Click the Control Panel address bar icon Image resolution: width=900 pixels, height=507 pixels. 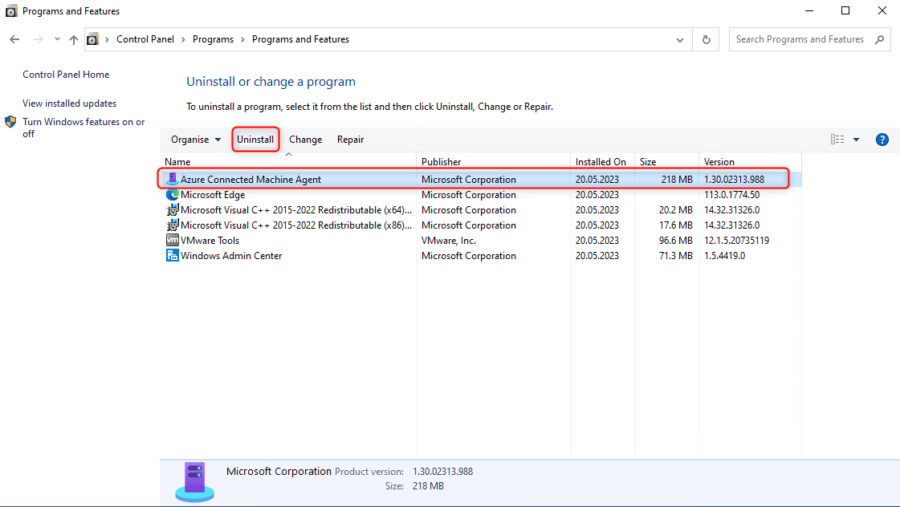pos(92,39)
